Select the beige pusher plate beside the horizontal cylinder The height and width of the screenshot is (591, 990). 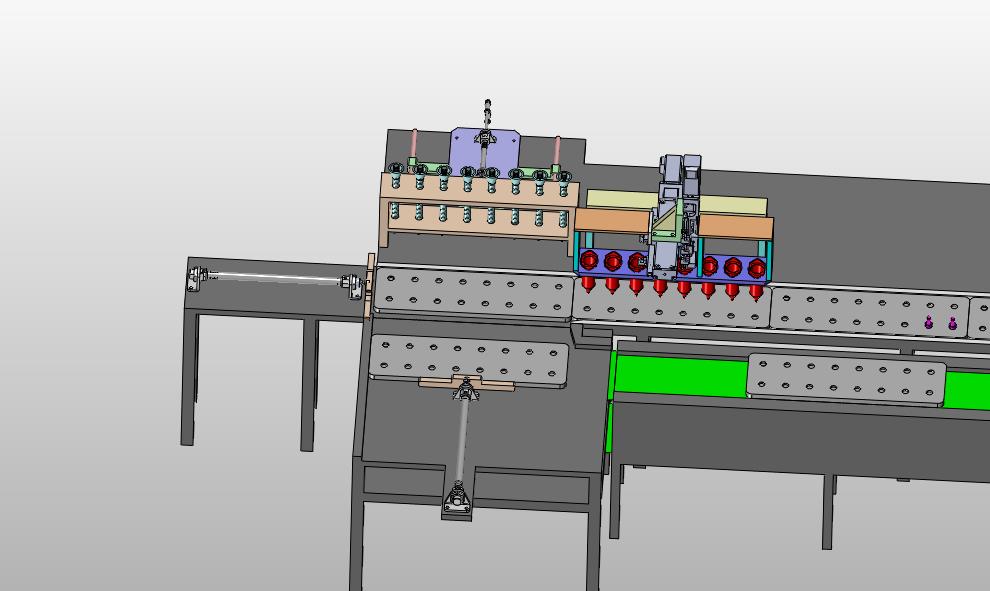click(371, 287)
